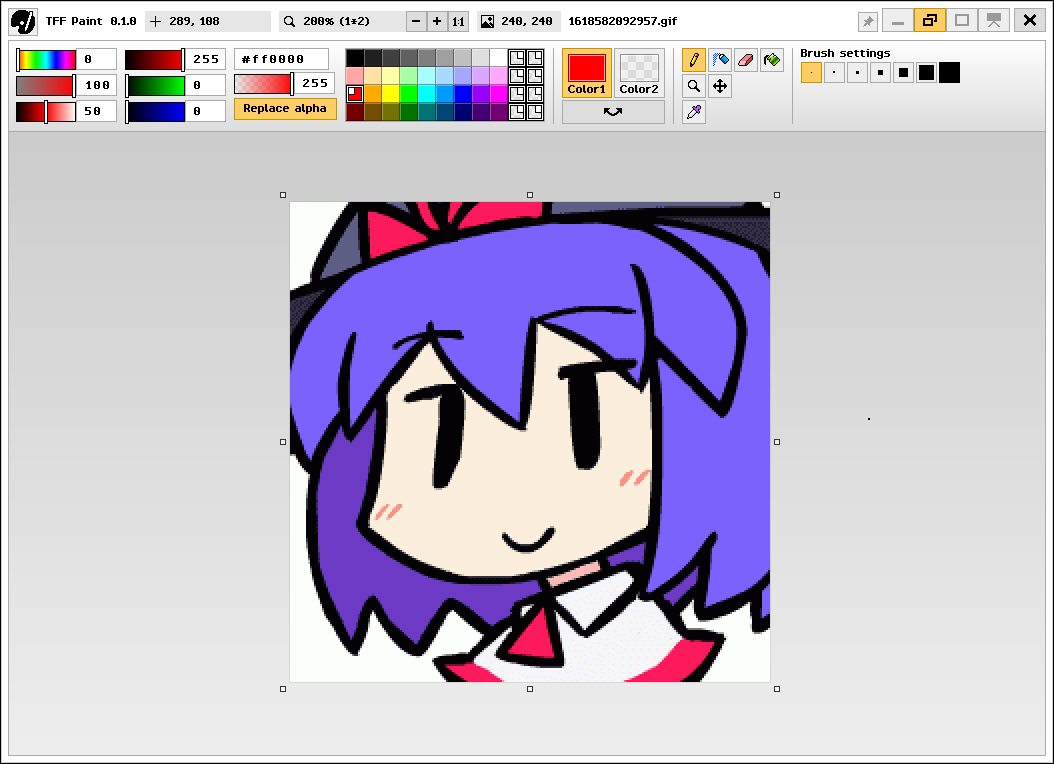The image size is (1054, 764).
Task: Click the saturation slider
Action: pyautogui.click(x=46, y=85)
